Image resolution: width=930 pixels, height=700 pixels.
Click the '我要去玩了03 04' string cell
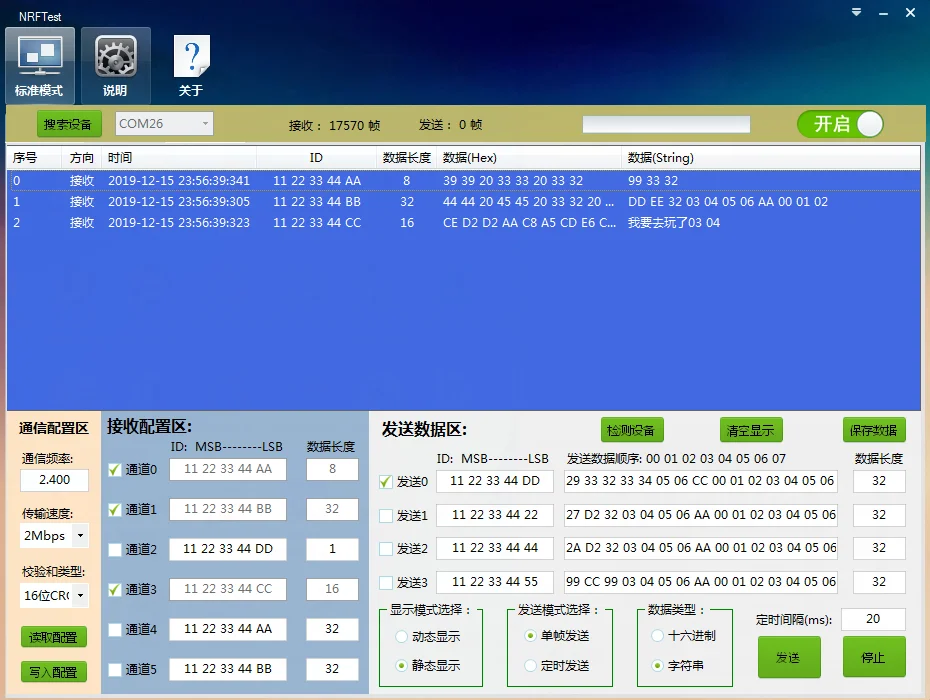coord(674,223)
